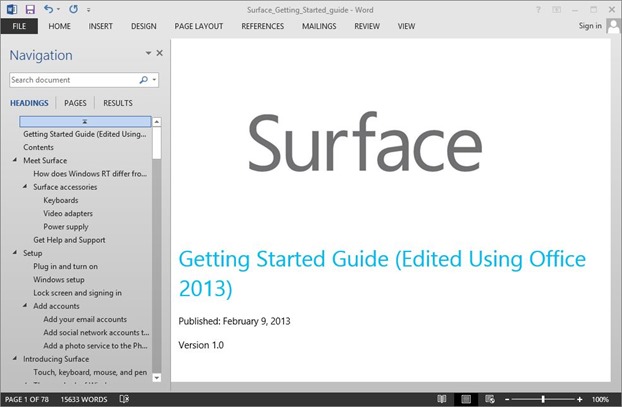
Task: Select the PAGES navigation tab
Action: coord(75,103)
